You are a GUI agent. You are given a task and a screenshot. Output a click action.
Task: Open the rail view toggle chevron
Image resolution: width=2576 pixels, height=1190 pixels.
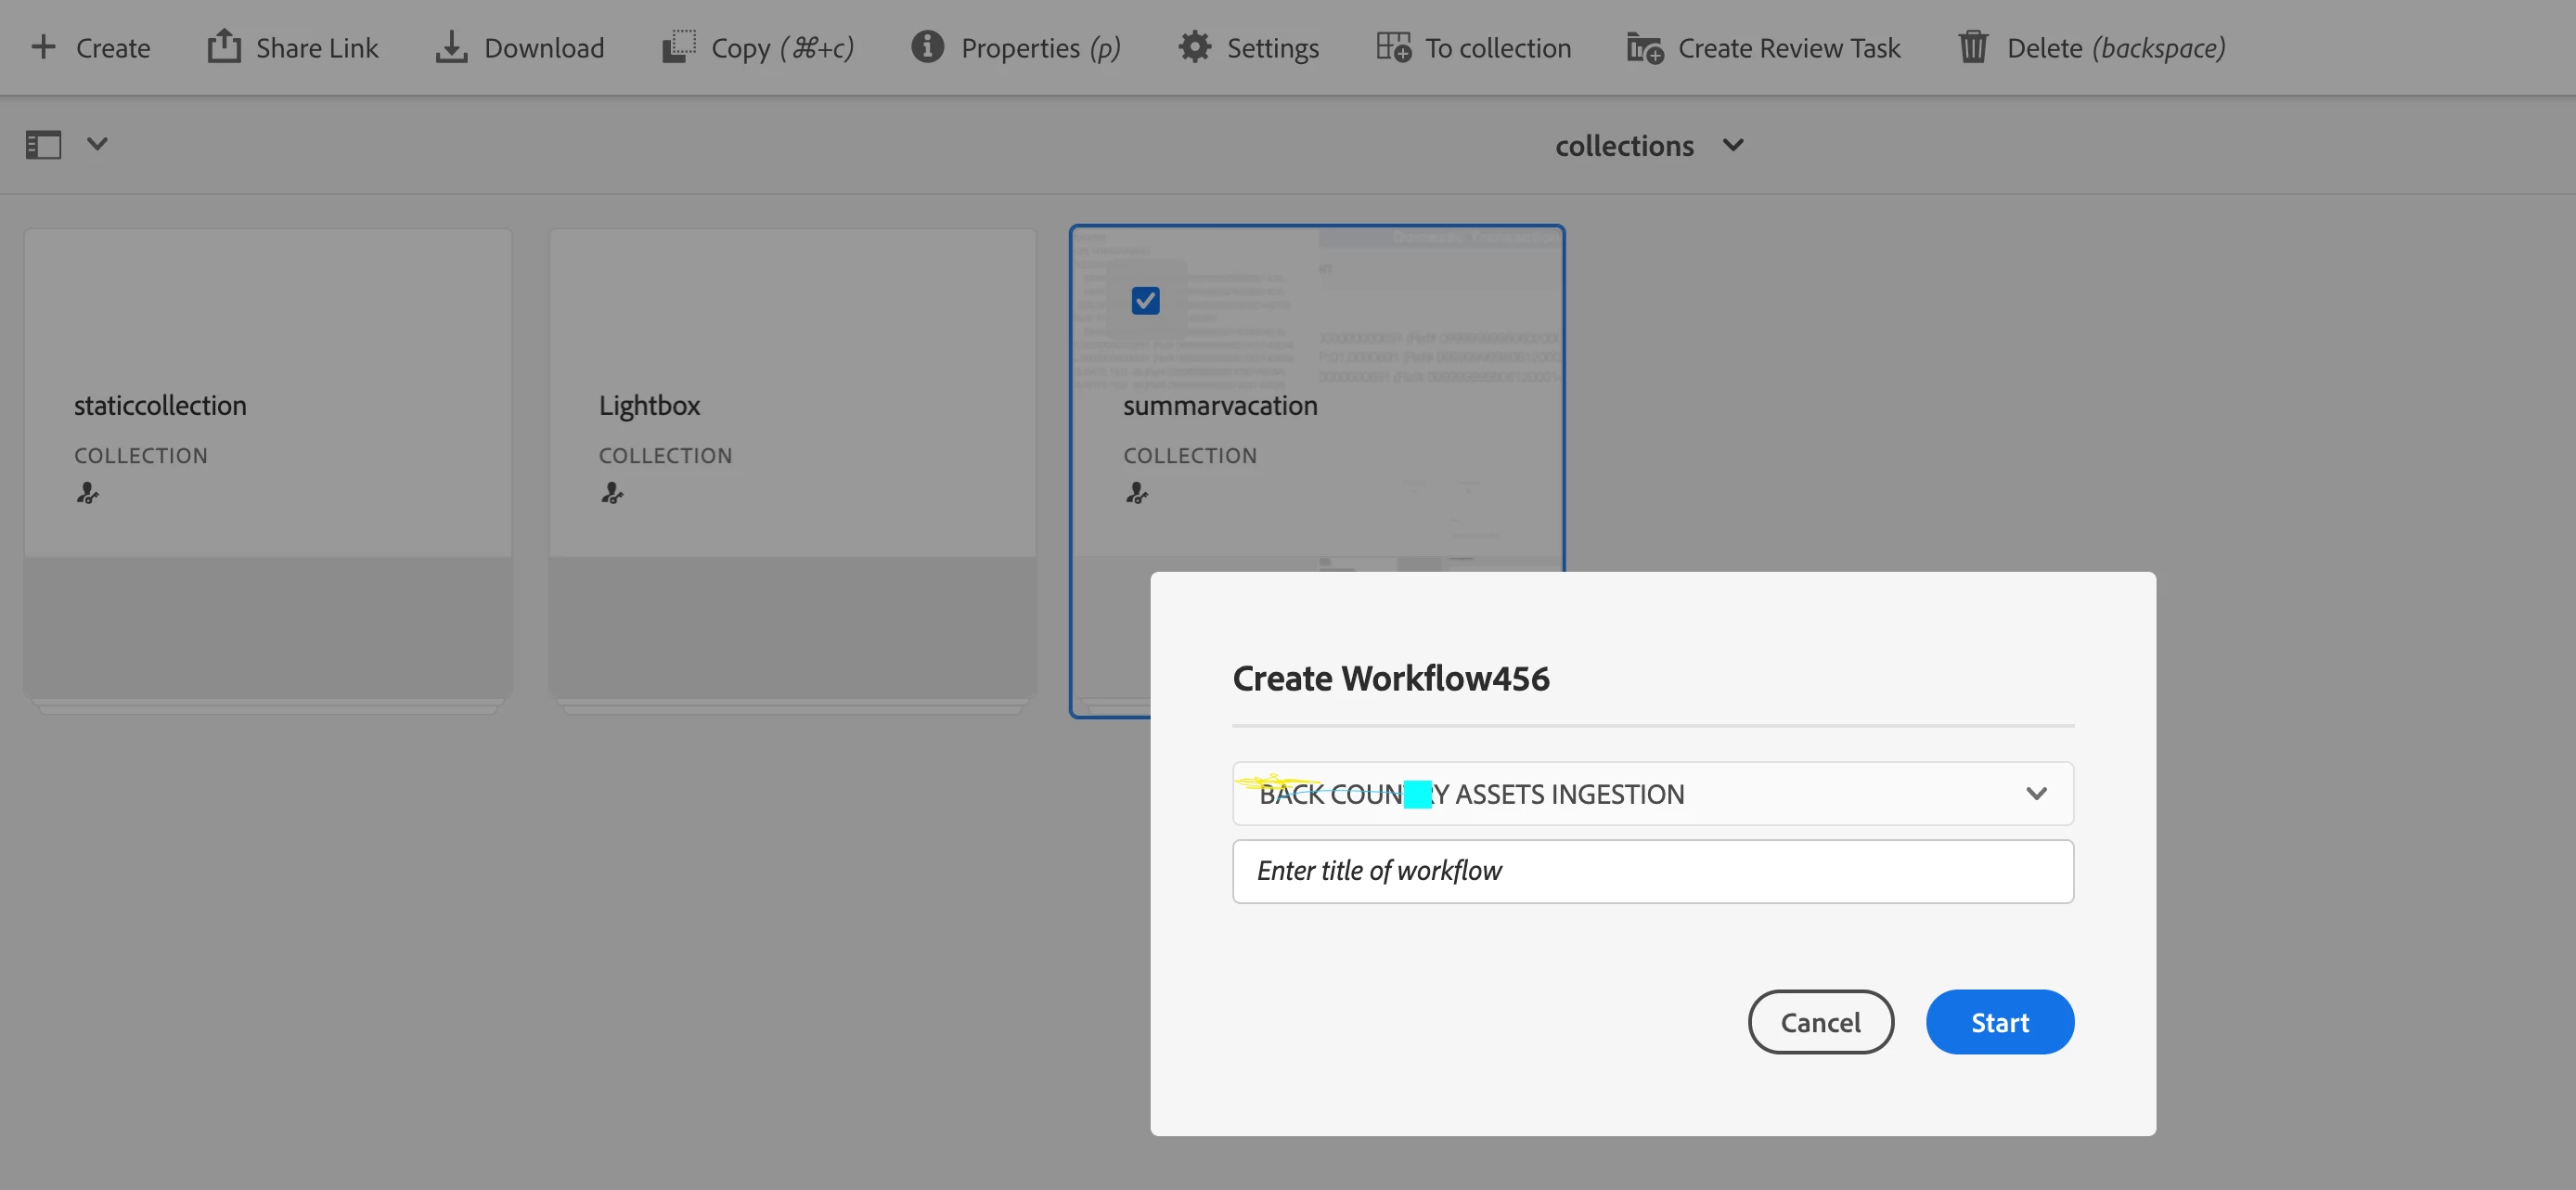pos(97,144)
